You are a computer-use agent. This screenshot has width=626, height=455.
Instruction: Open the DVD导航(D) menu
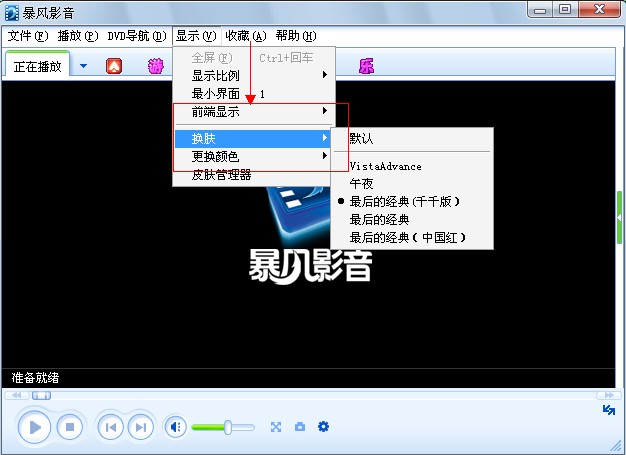point(137,36)
